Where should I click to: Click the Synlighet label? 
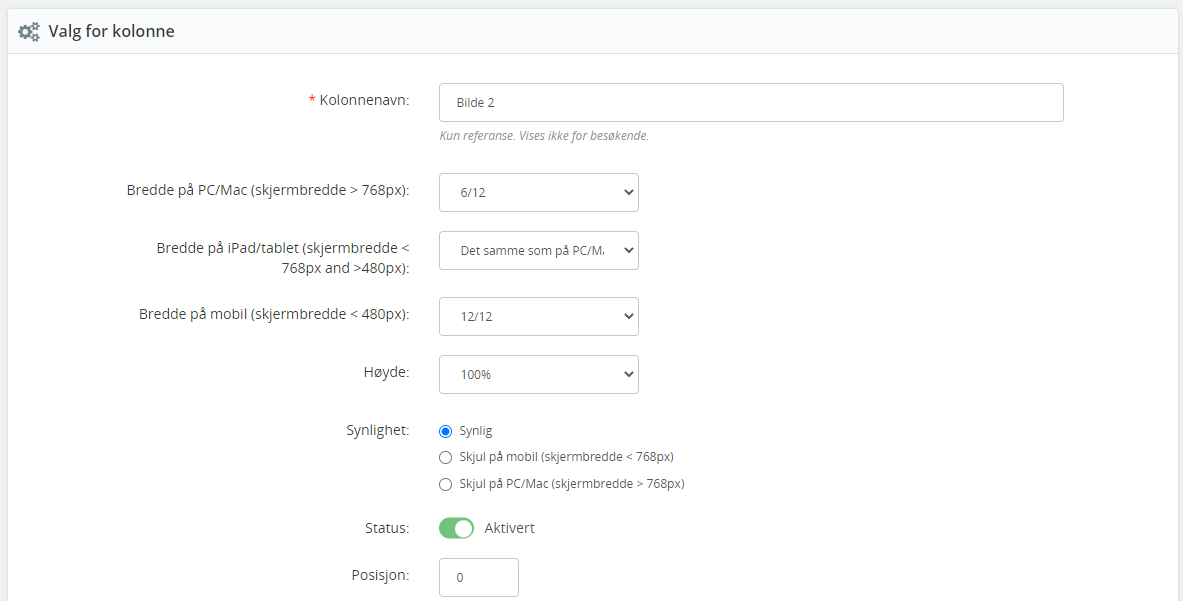(377, 431)
